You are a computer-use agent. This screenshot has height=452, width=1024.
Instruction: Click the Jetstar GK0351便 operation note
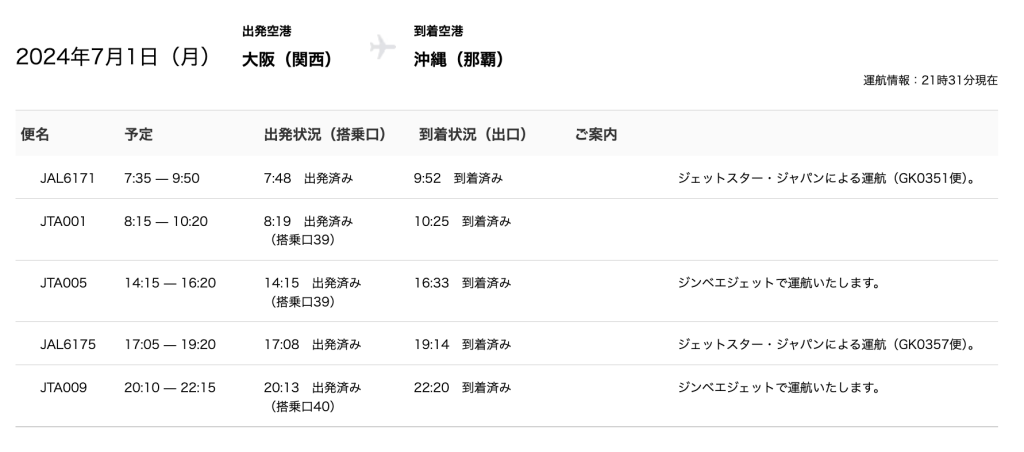pos(826,179)
